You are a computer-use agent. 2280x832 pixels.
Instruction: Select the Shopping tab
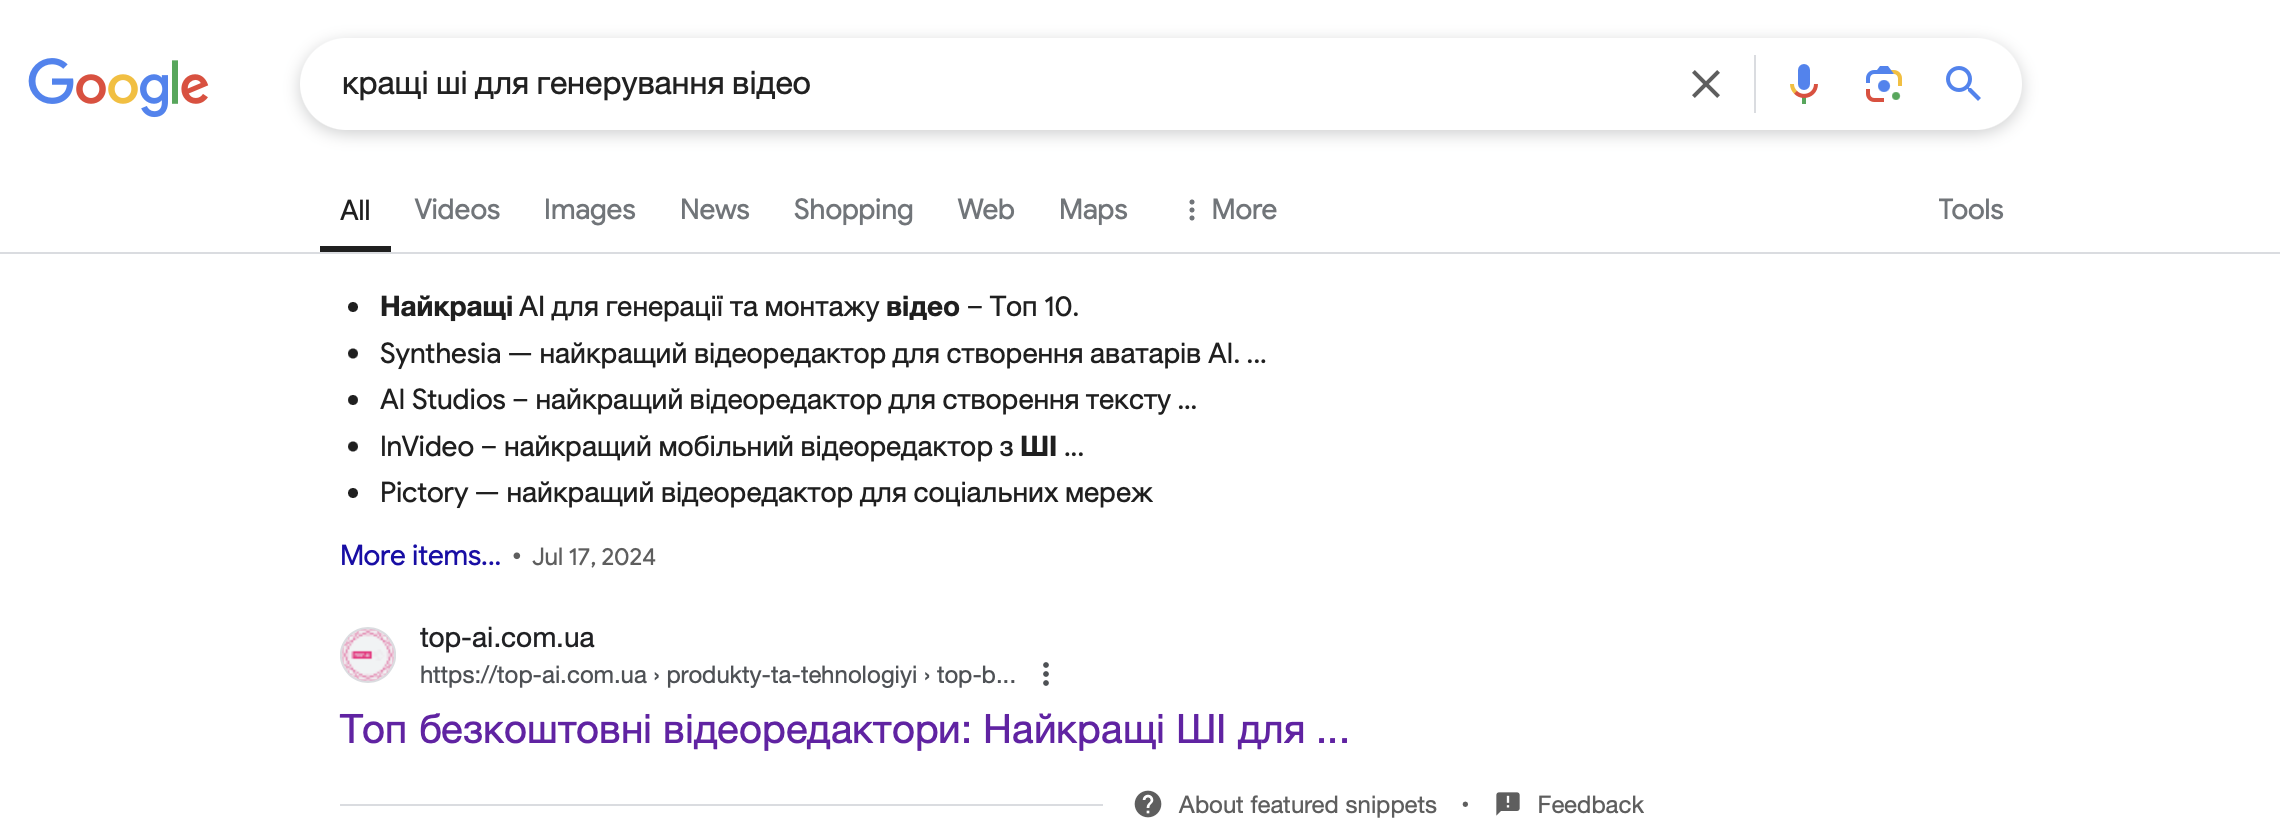point(853,210)
